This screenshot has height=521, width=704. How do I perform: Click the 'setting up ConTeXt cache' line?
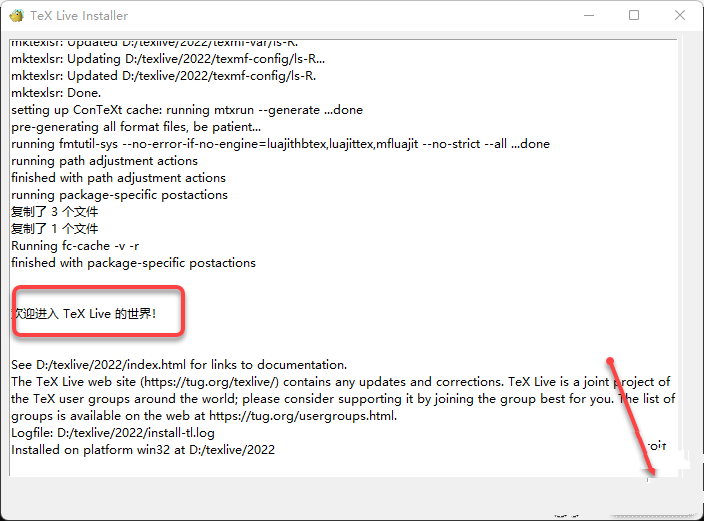tap(187, 110)
